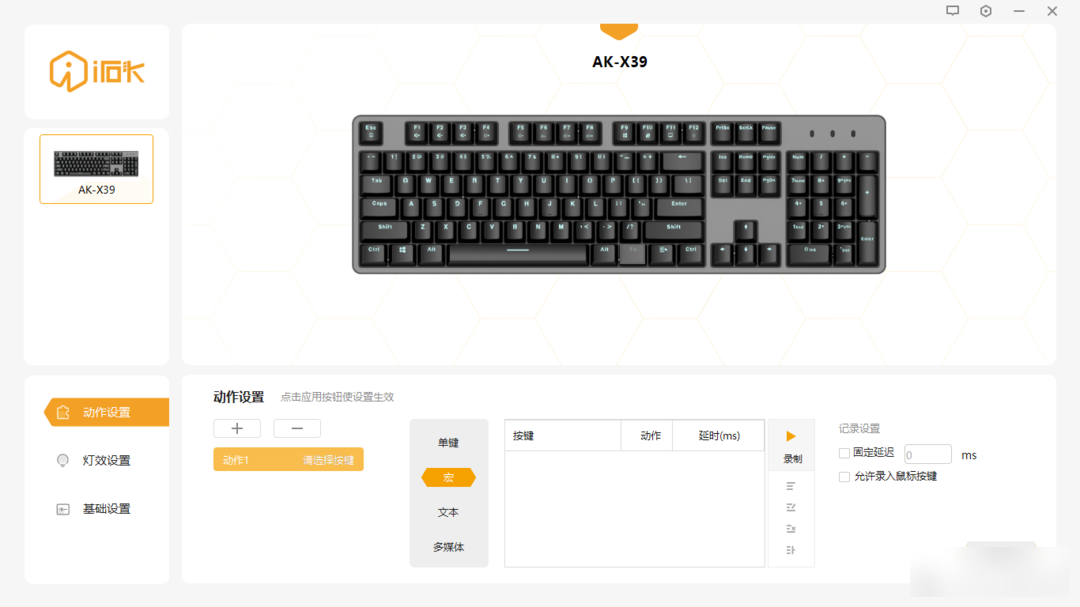
Task: Select the 动作设置 sidebar item
Action: coord(106,412)
